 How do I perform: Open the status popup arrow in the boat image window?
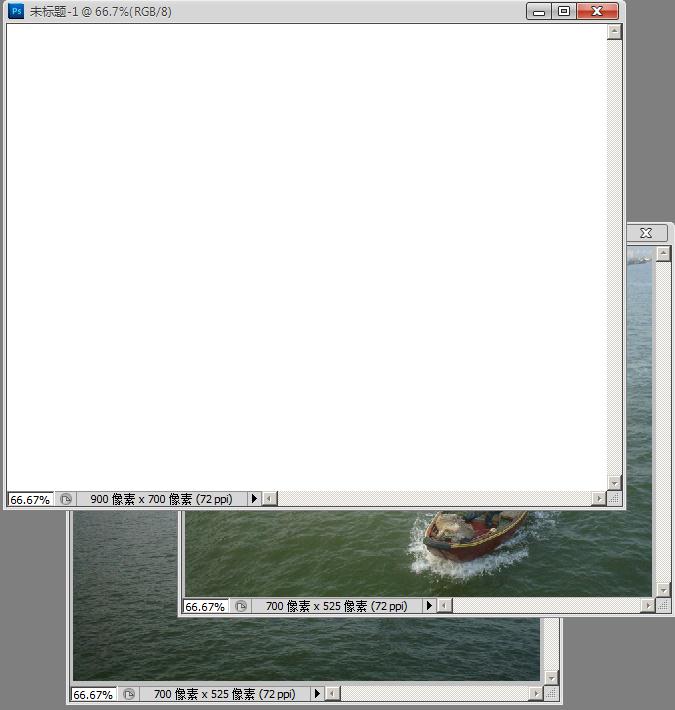[429, 605]
